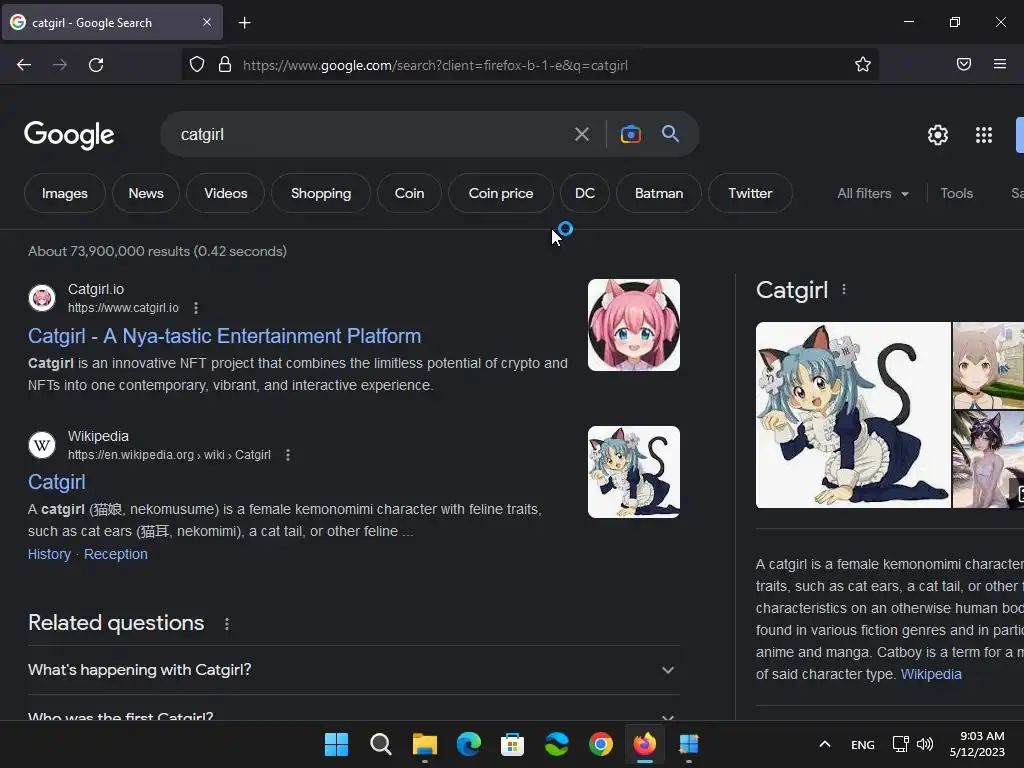Open Microsoft Store from taskbar
Screen dimensions: 1024x768
[x=513, y=744]
